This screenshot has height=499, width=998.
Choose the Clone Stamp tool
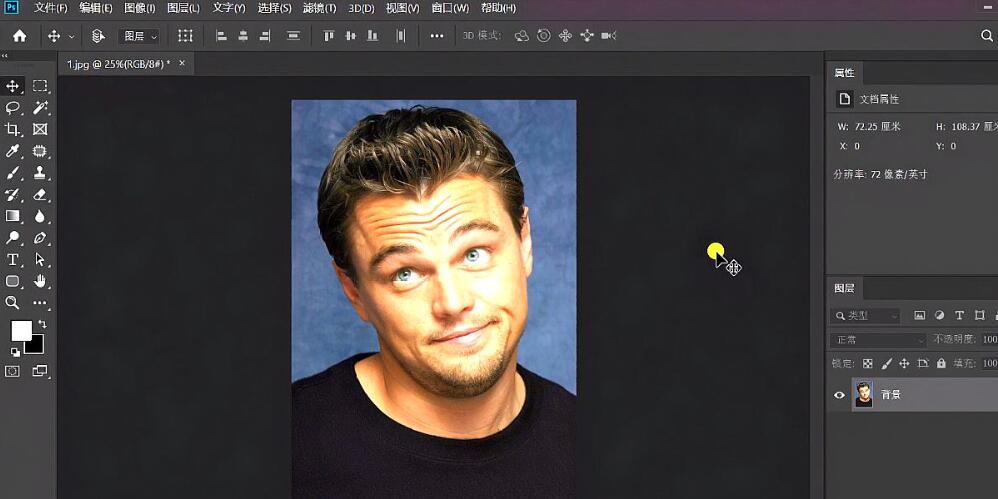(40, 173)
